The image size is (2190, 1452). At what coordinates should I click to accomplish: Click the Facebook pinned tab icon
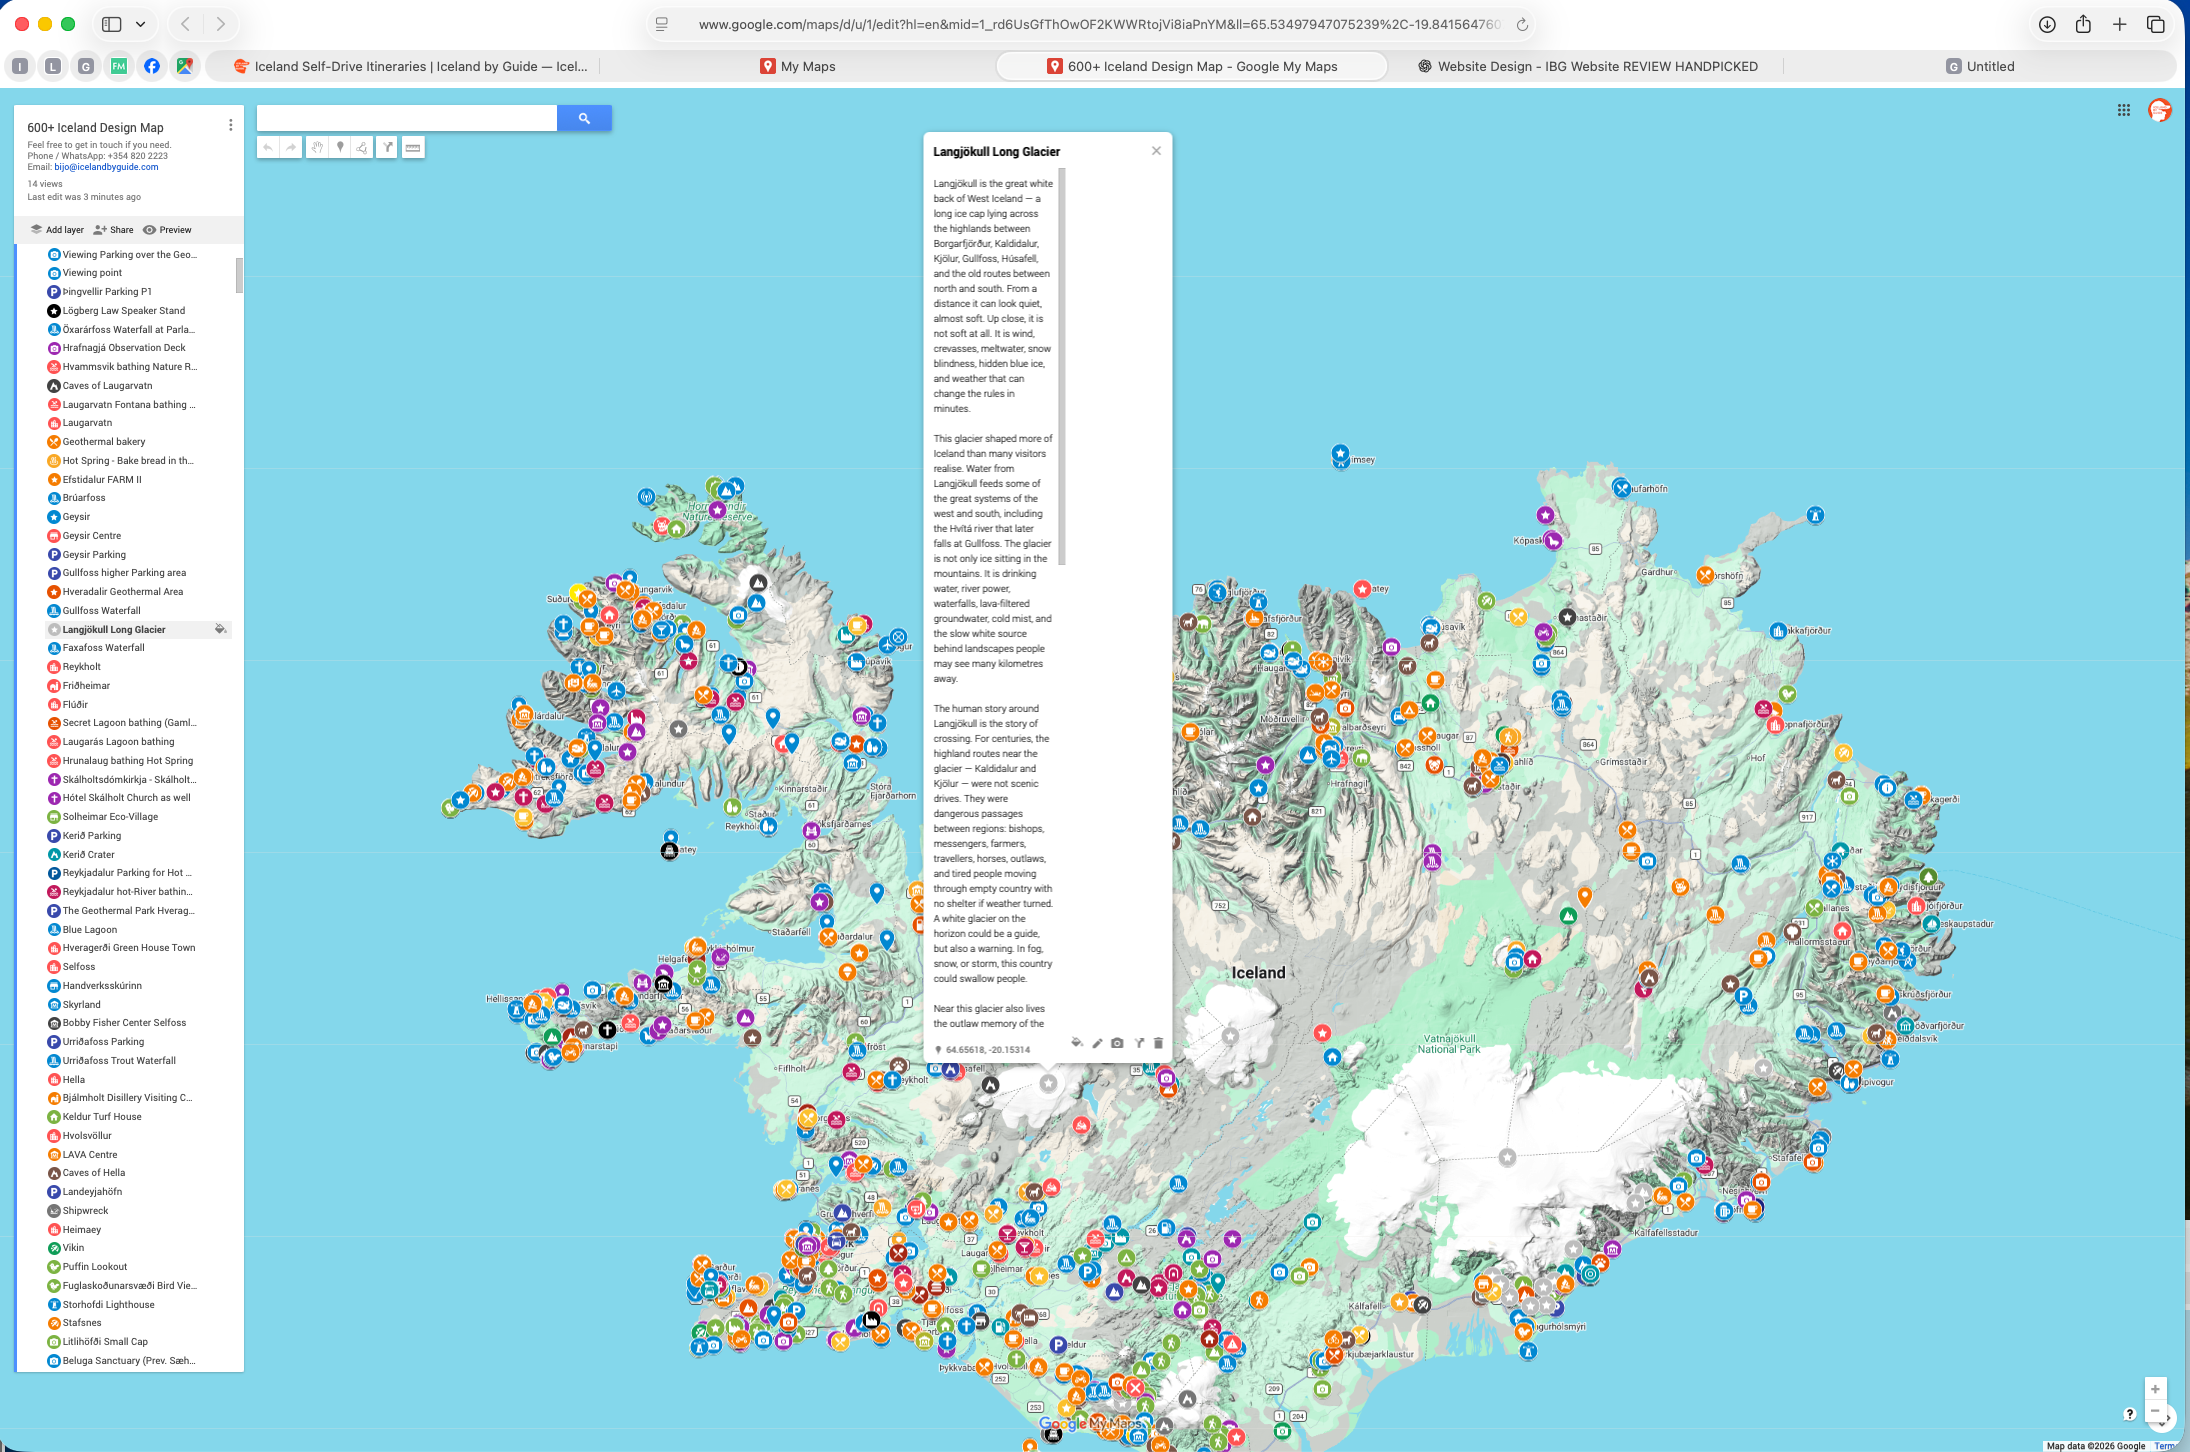[152, 66]
